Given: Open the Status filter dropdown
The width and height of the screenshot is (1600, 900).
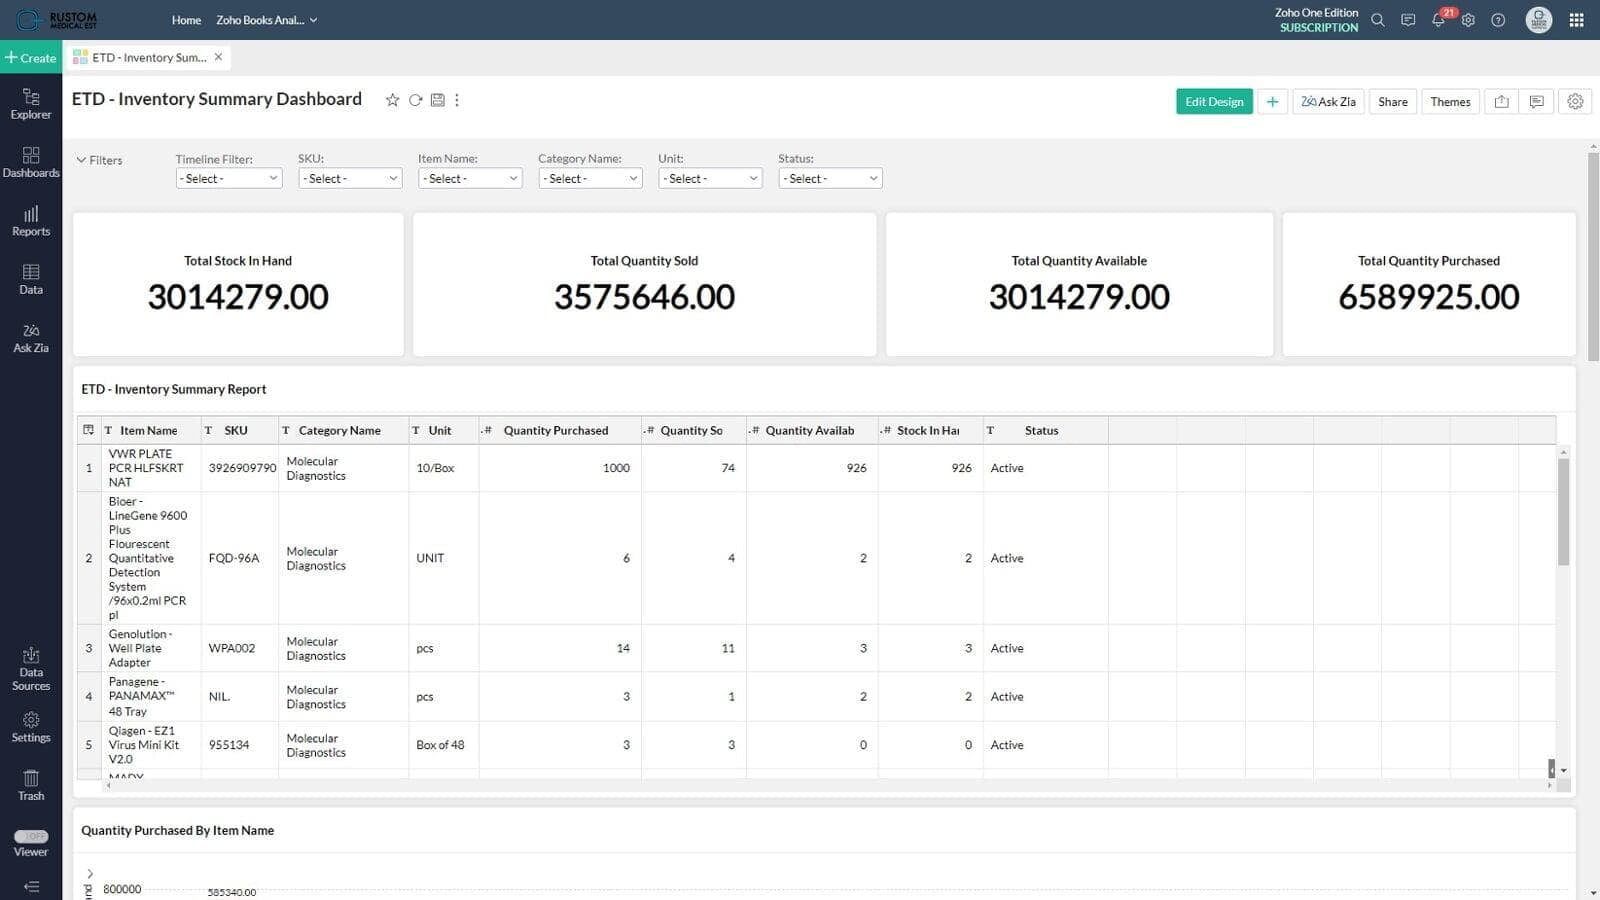Looking at the screenshot, I should (x=830, y=178).
